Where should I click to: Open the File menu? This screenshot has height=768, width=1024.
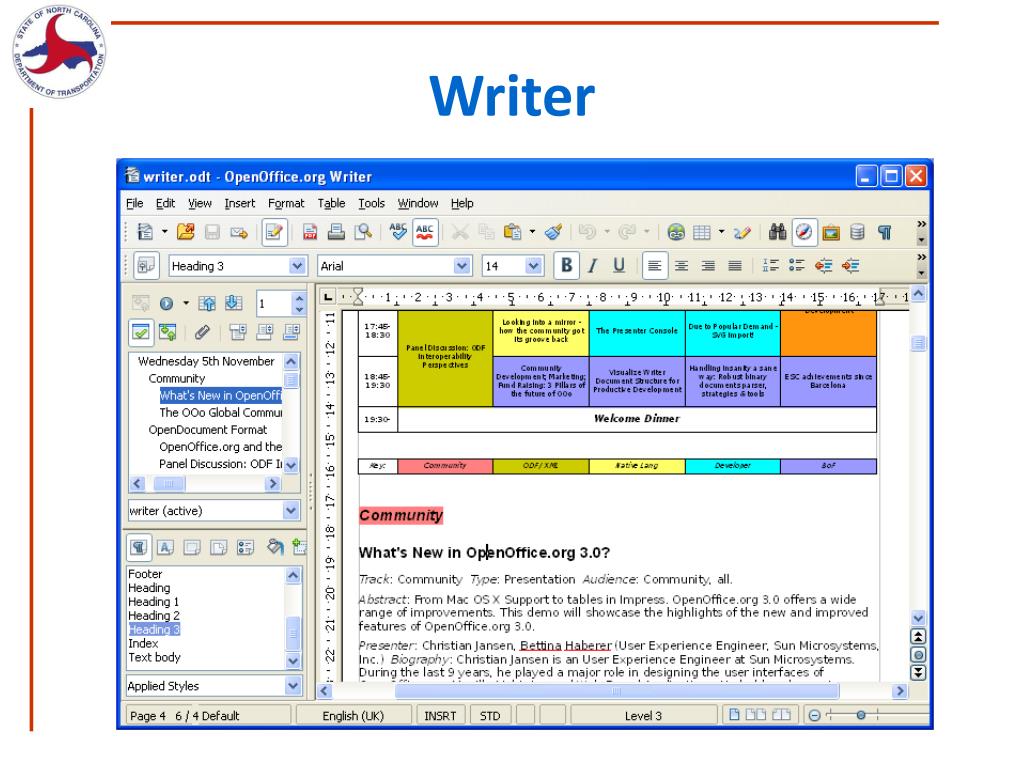135,203
